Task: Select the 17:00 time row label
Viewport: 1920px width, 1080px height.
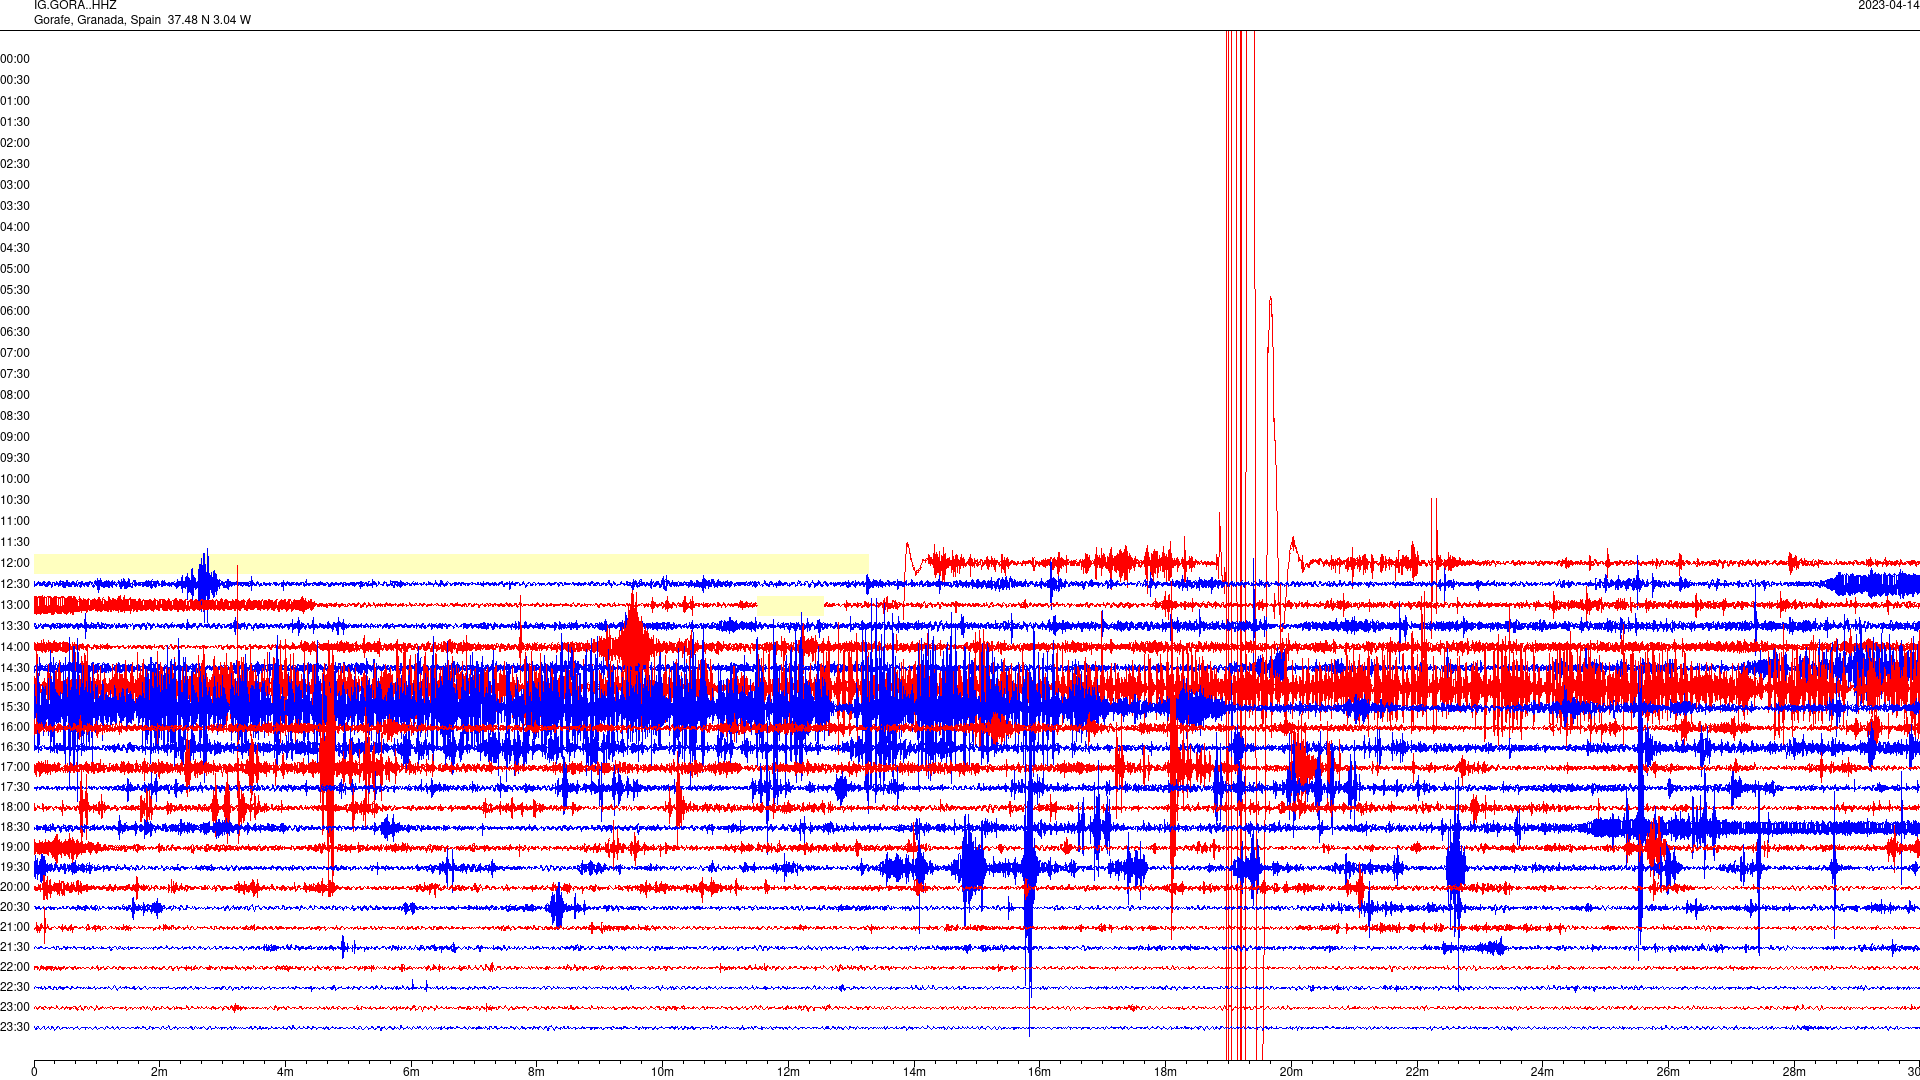Action: [x=15, y=767]
